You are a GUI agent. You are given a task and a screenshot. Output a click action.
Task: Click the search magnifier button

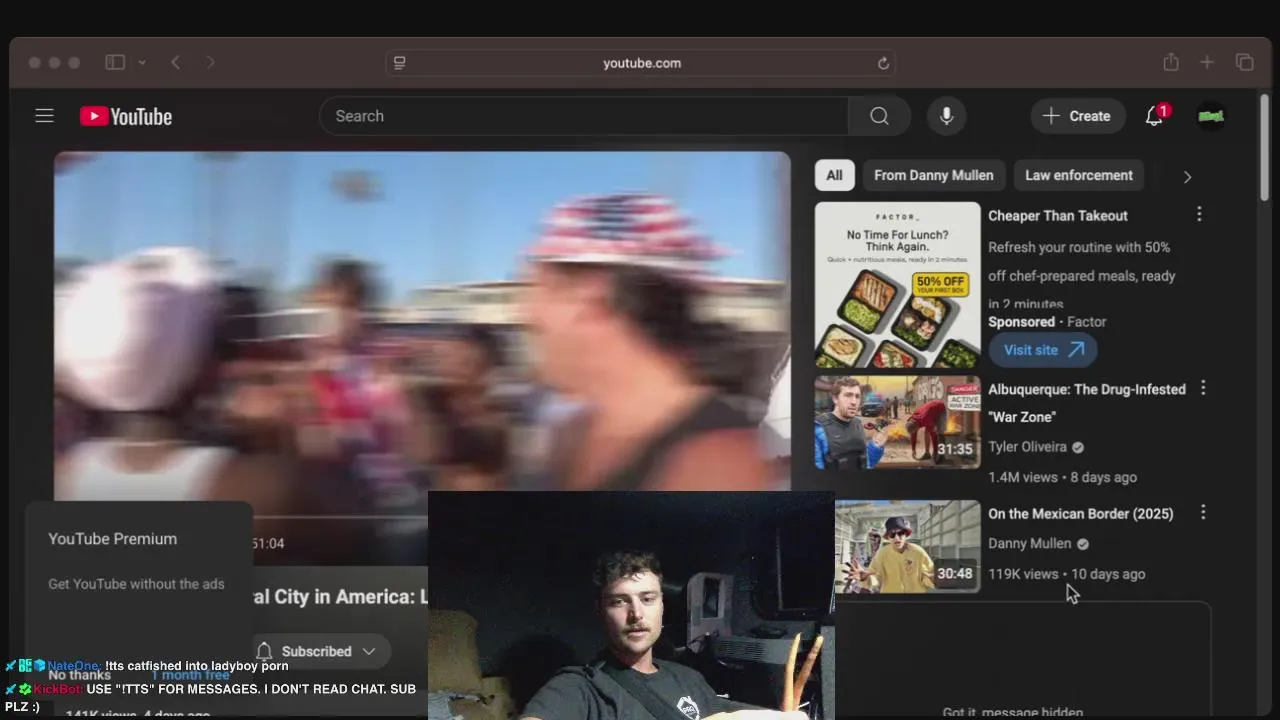(879, 116)
